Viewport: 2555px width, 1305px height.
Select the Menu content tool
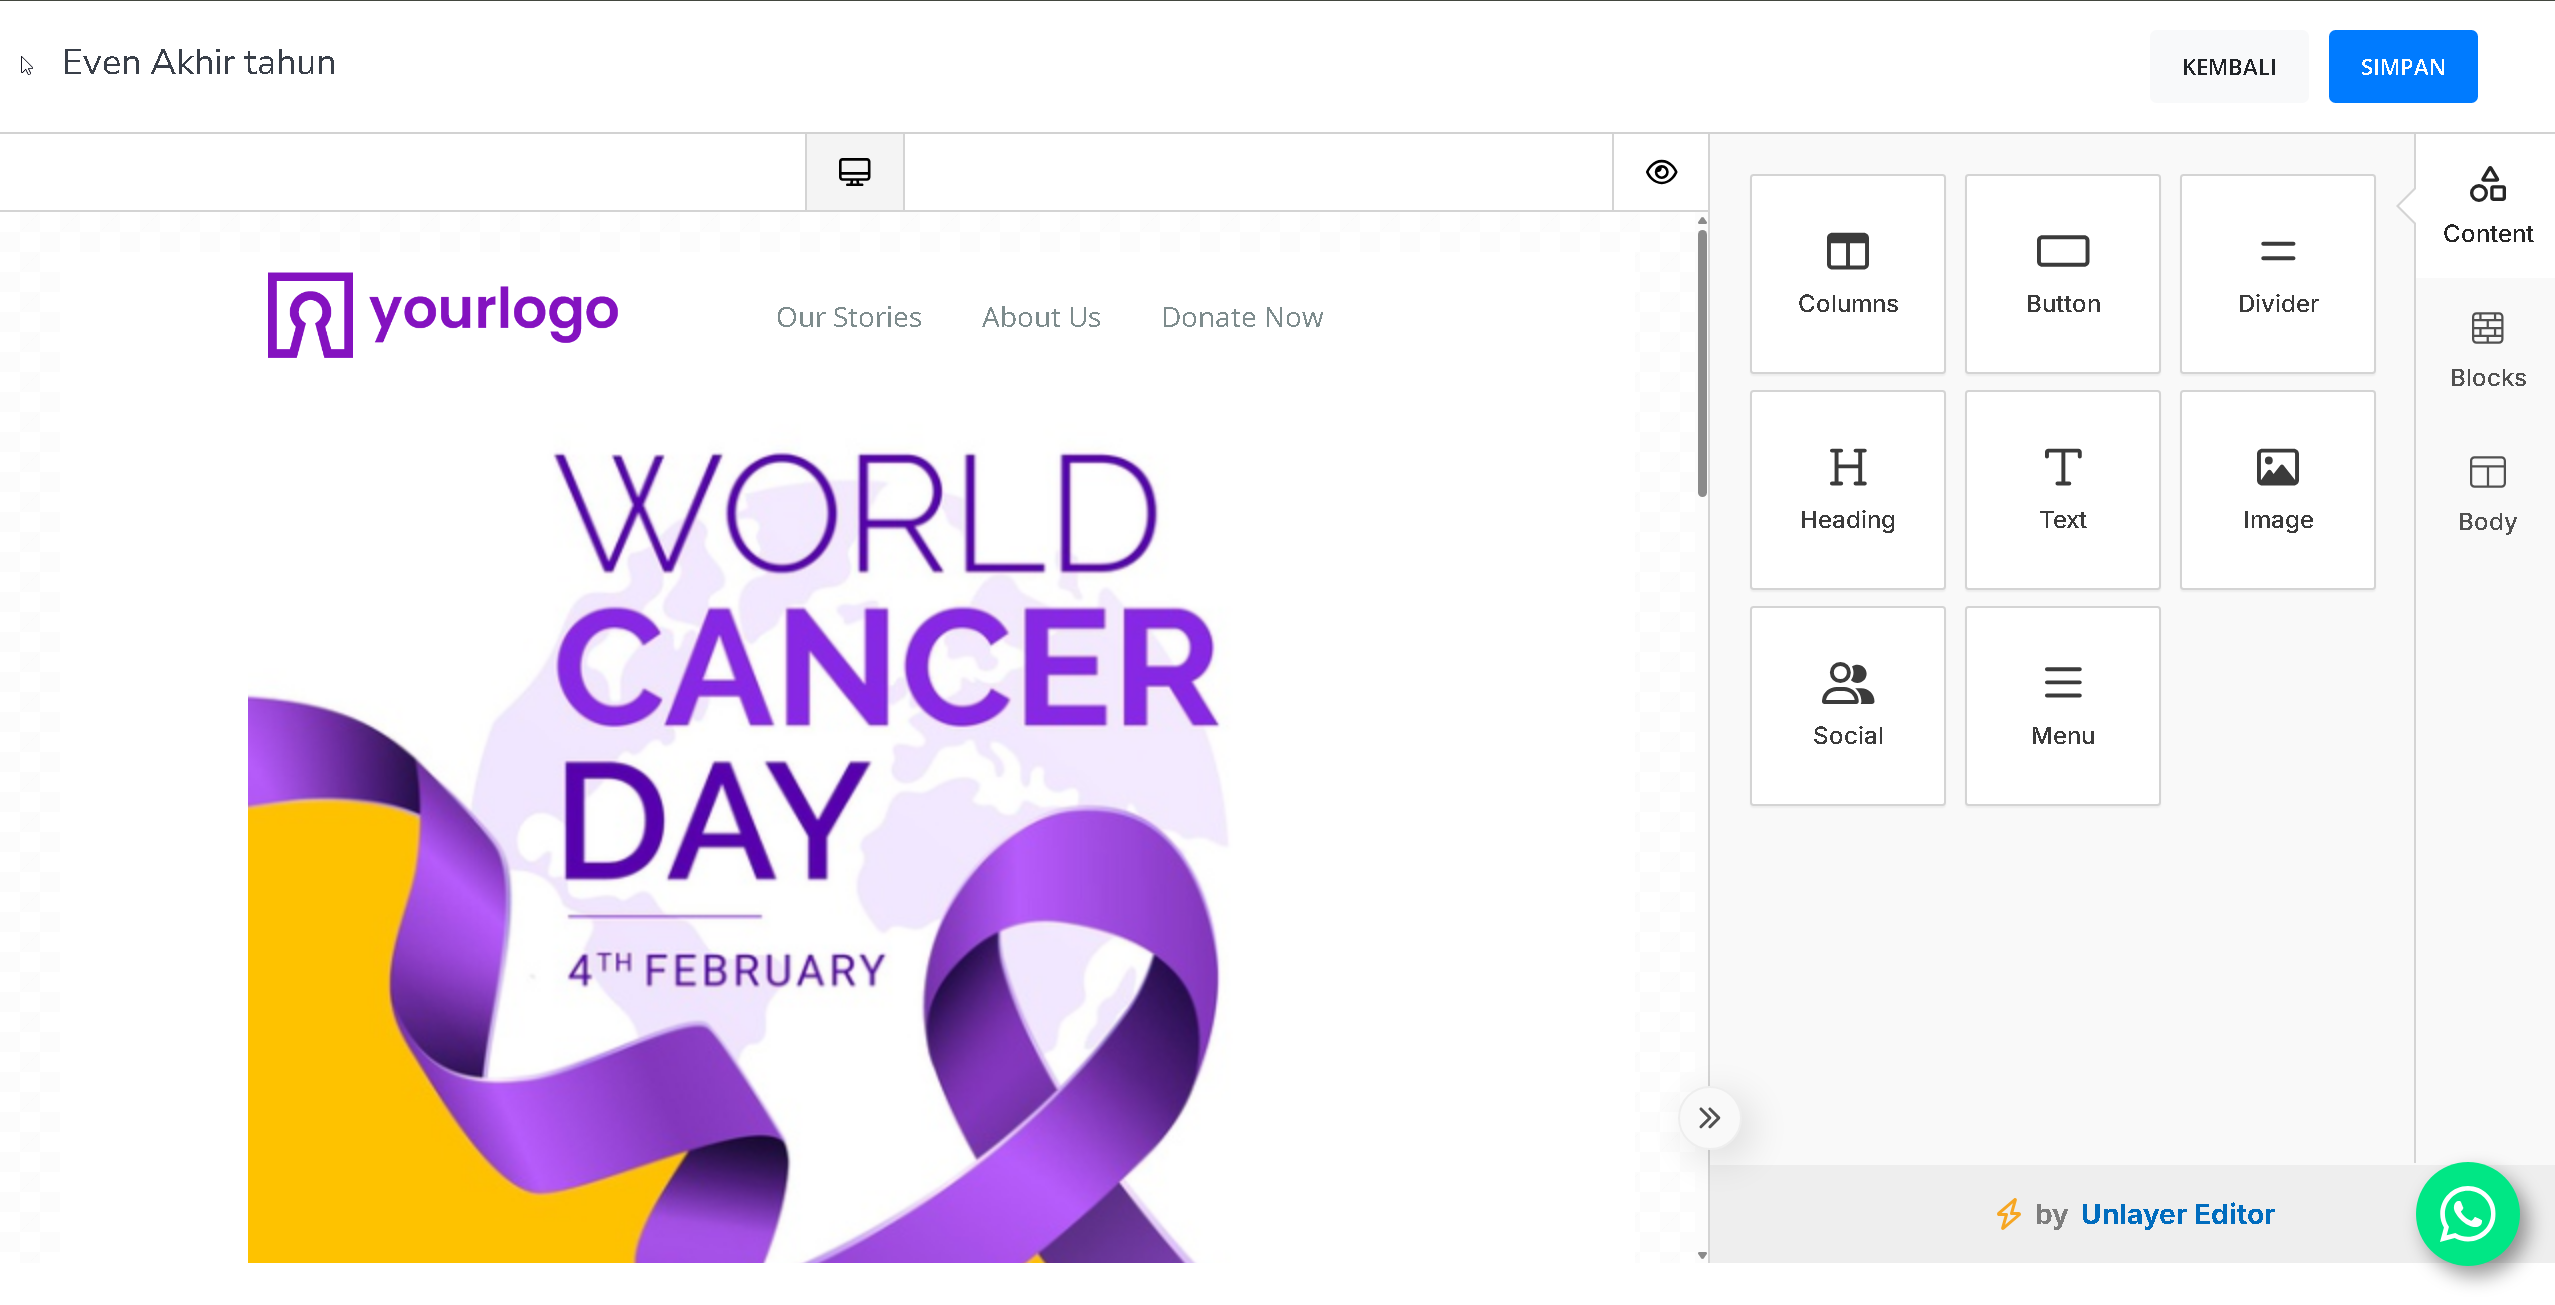coord(2062,705)
